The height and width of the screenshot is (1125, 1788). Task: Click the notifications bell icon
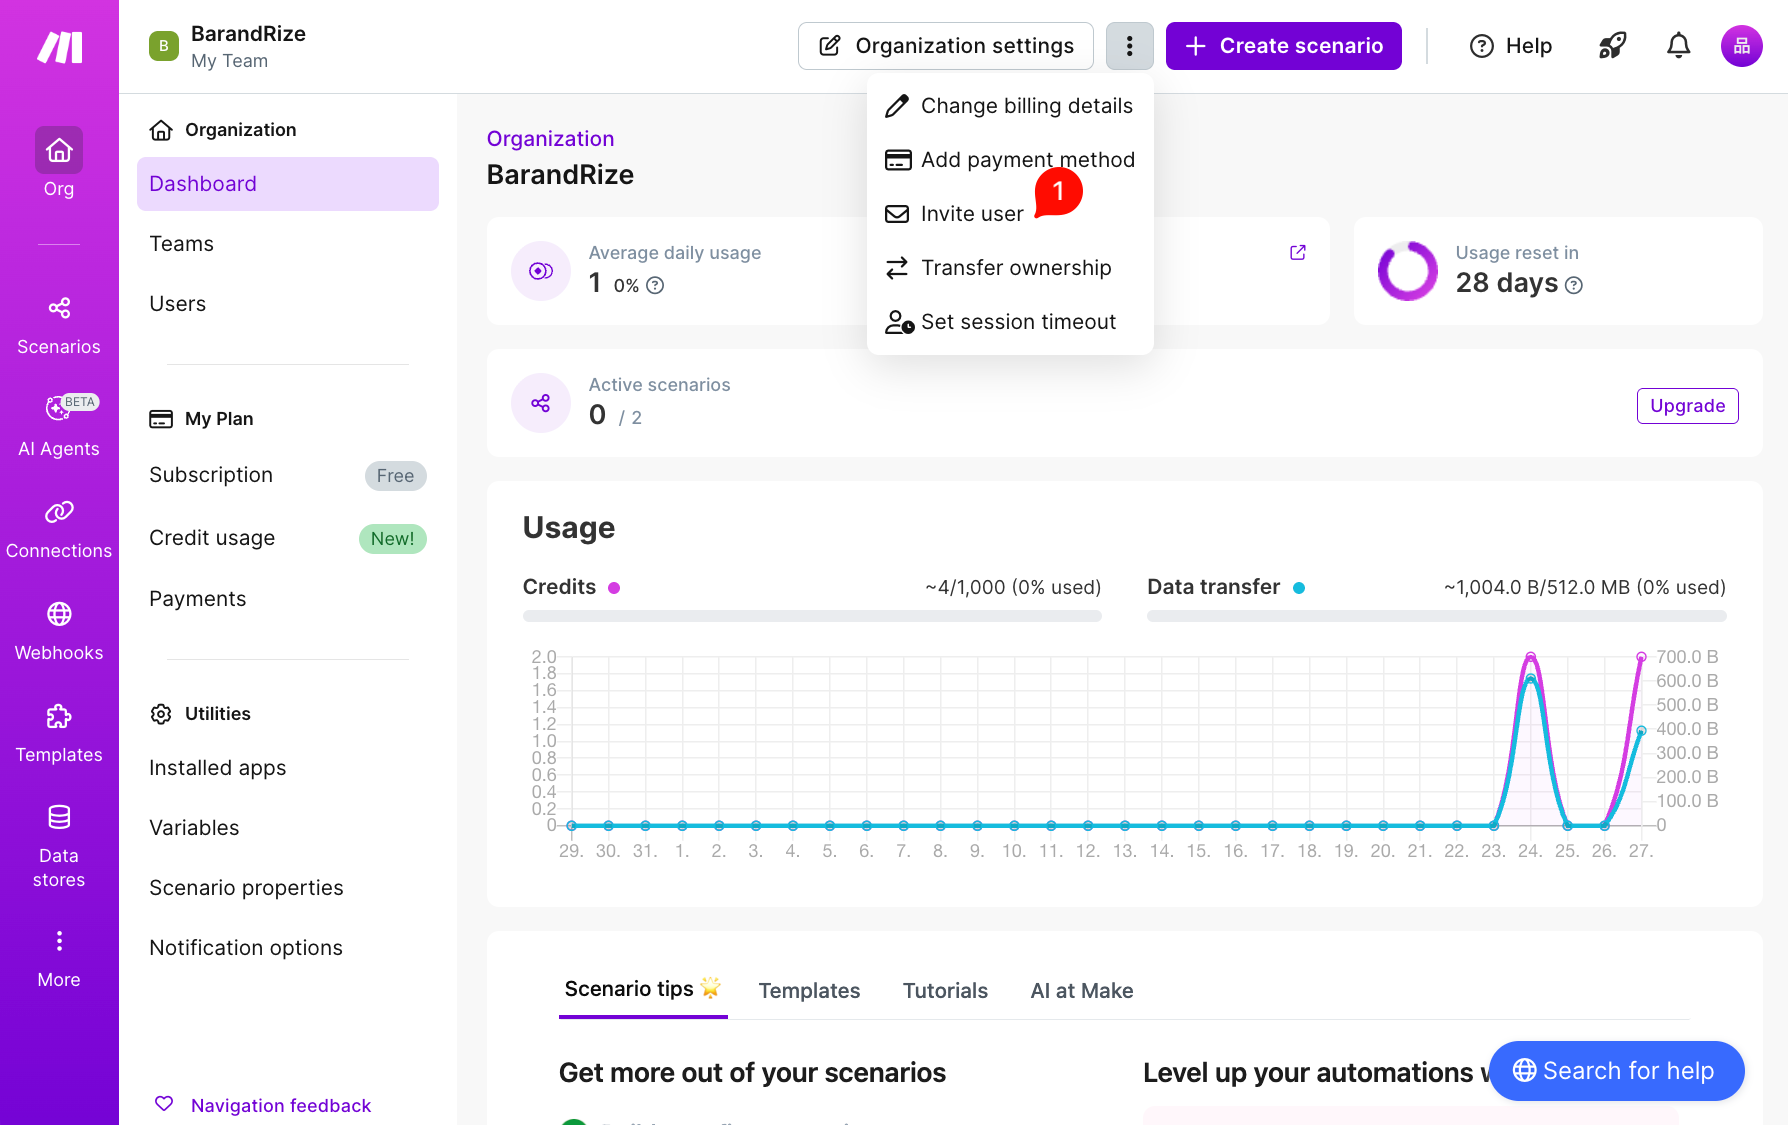(x=1678, y=46)
